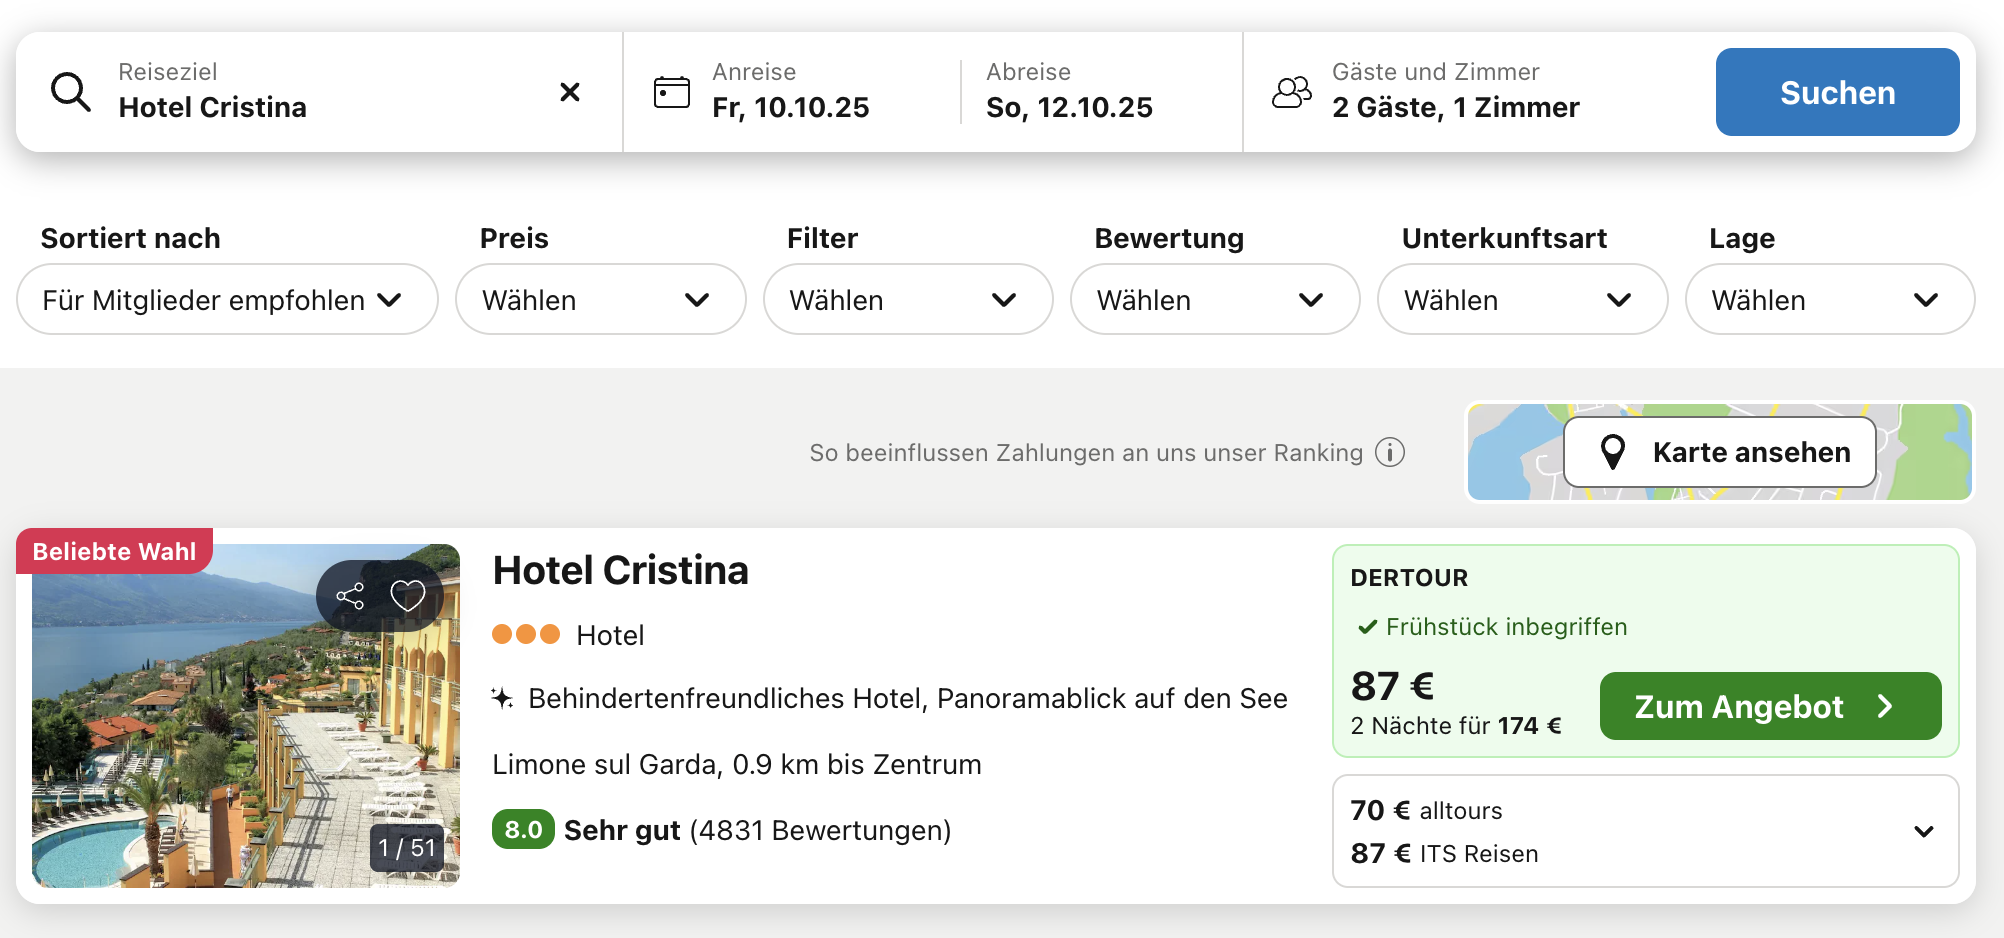
Task: Click the DERTOUR provider name
Action: (x=1409, y=578)
